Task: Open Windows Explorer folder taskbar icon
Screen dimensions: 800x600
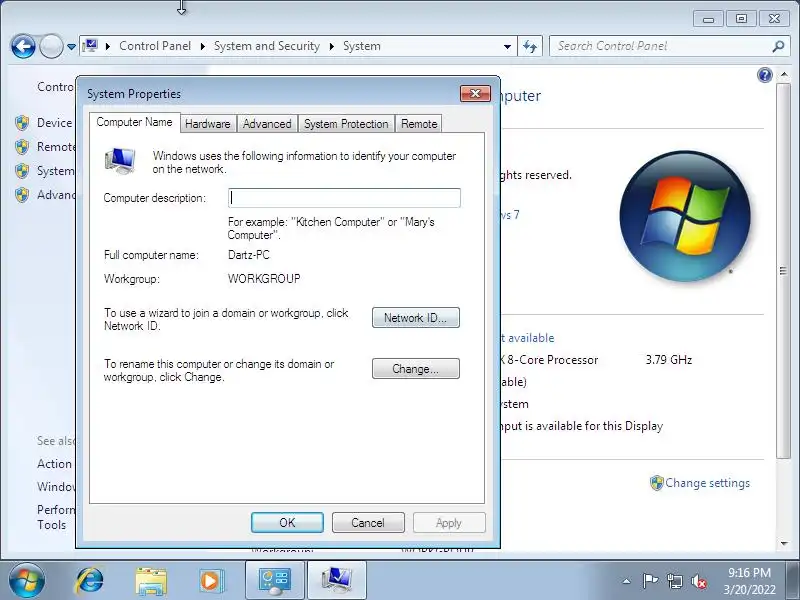Action: (x=151, y=581)
